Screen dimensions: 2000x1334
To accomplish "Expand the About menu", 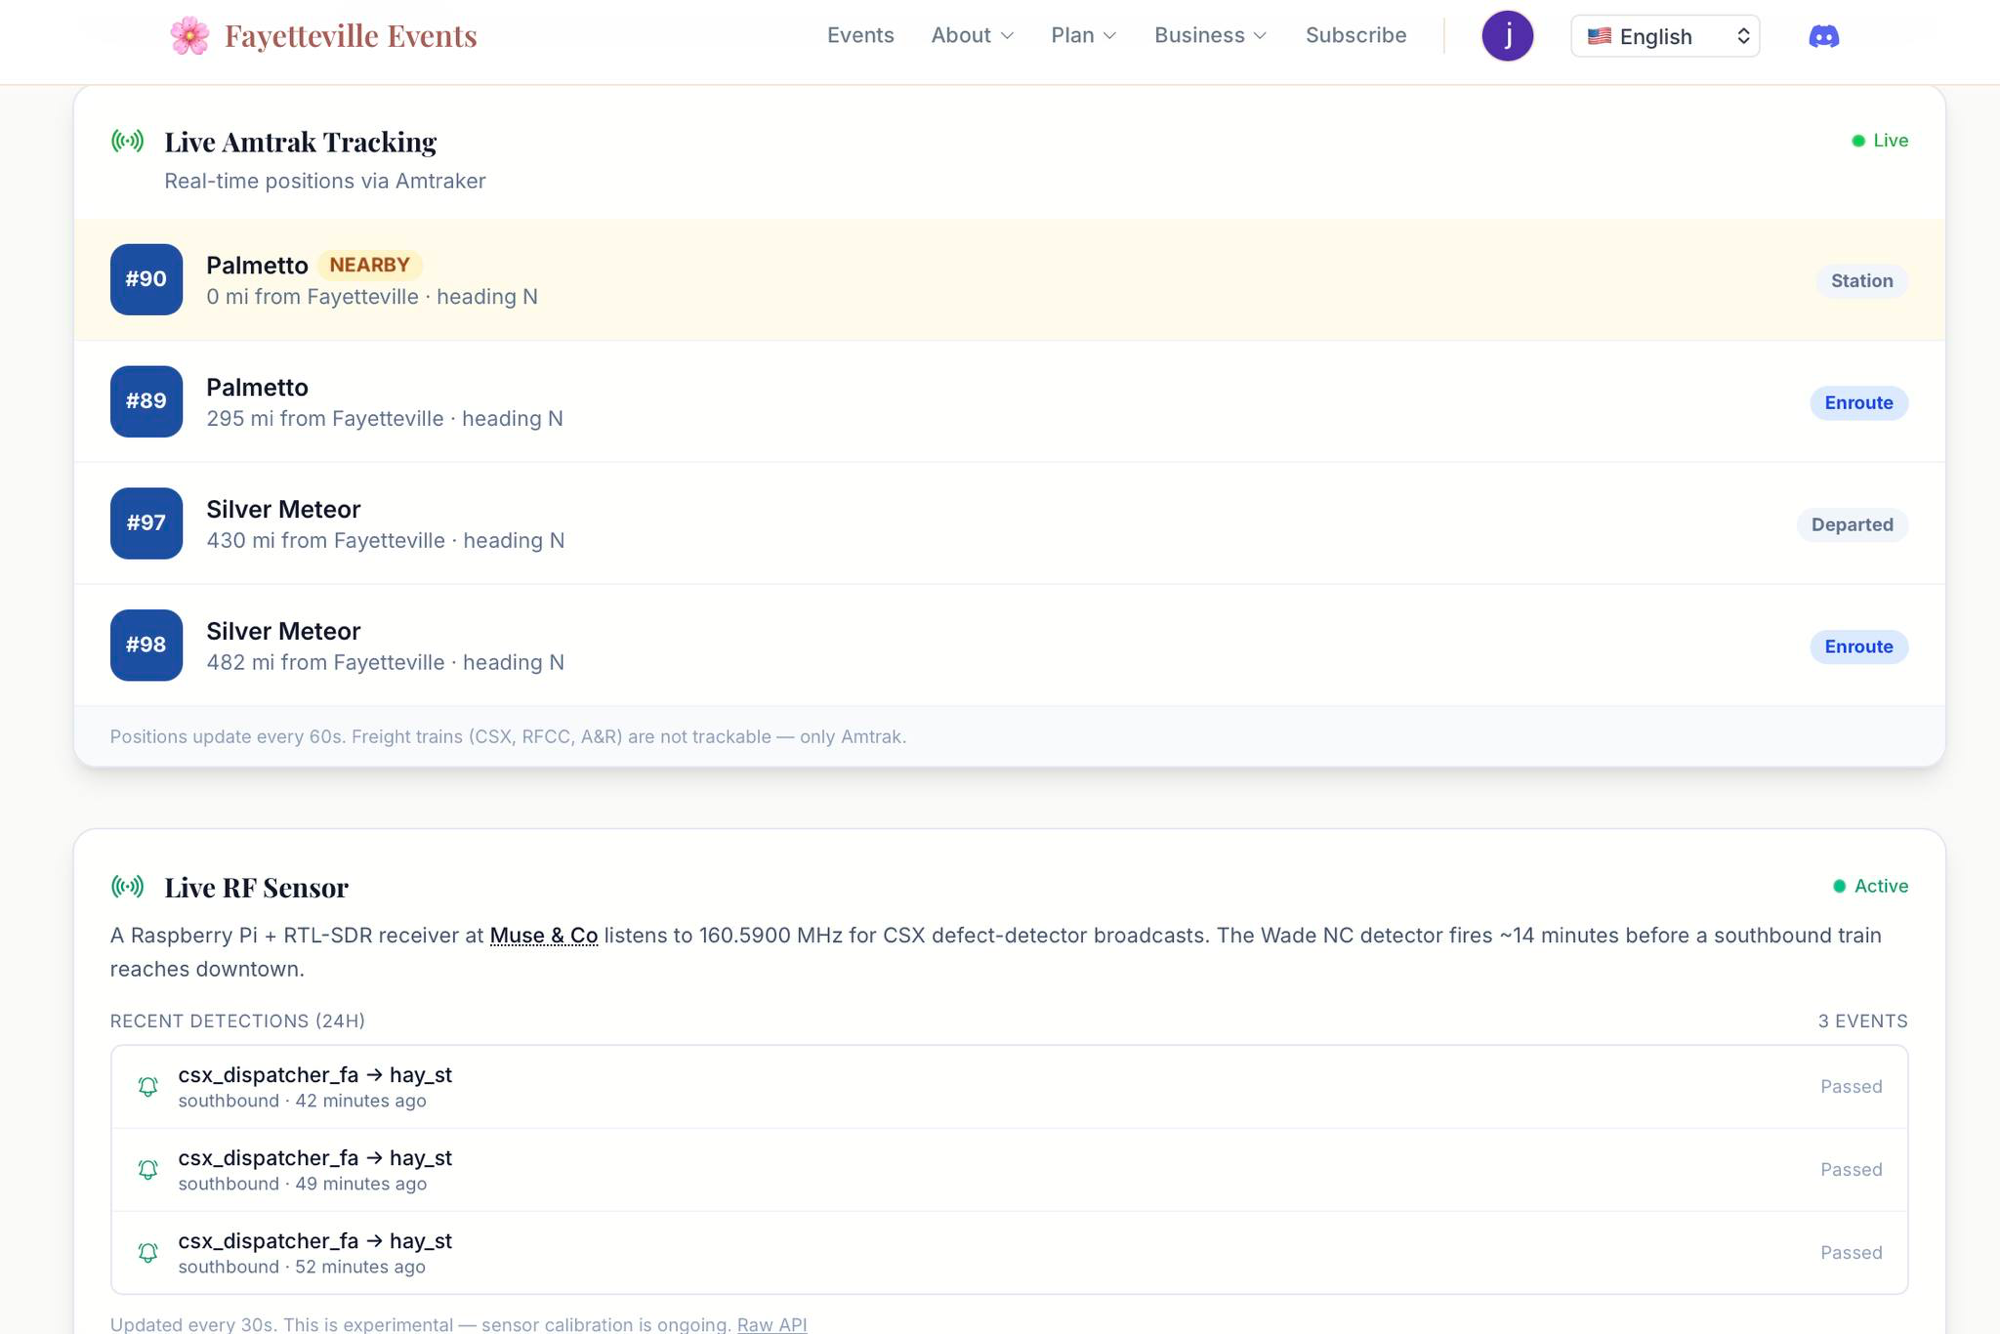I will tap(972, 36).
